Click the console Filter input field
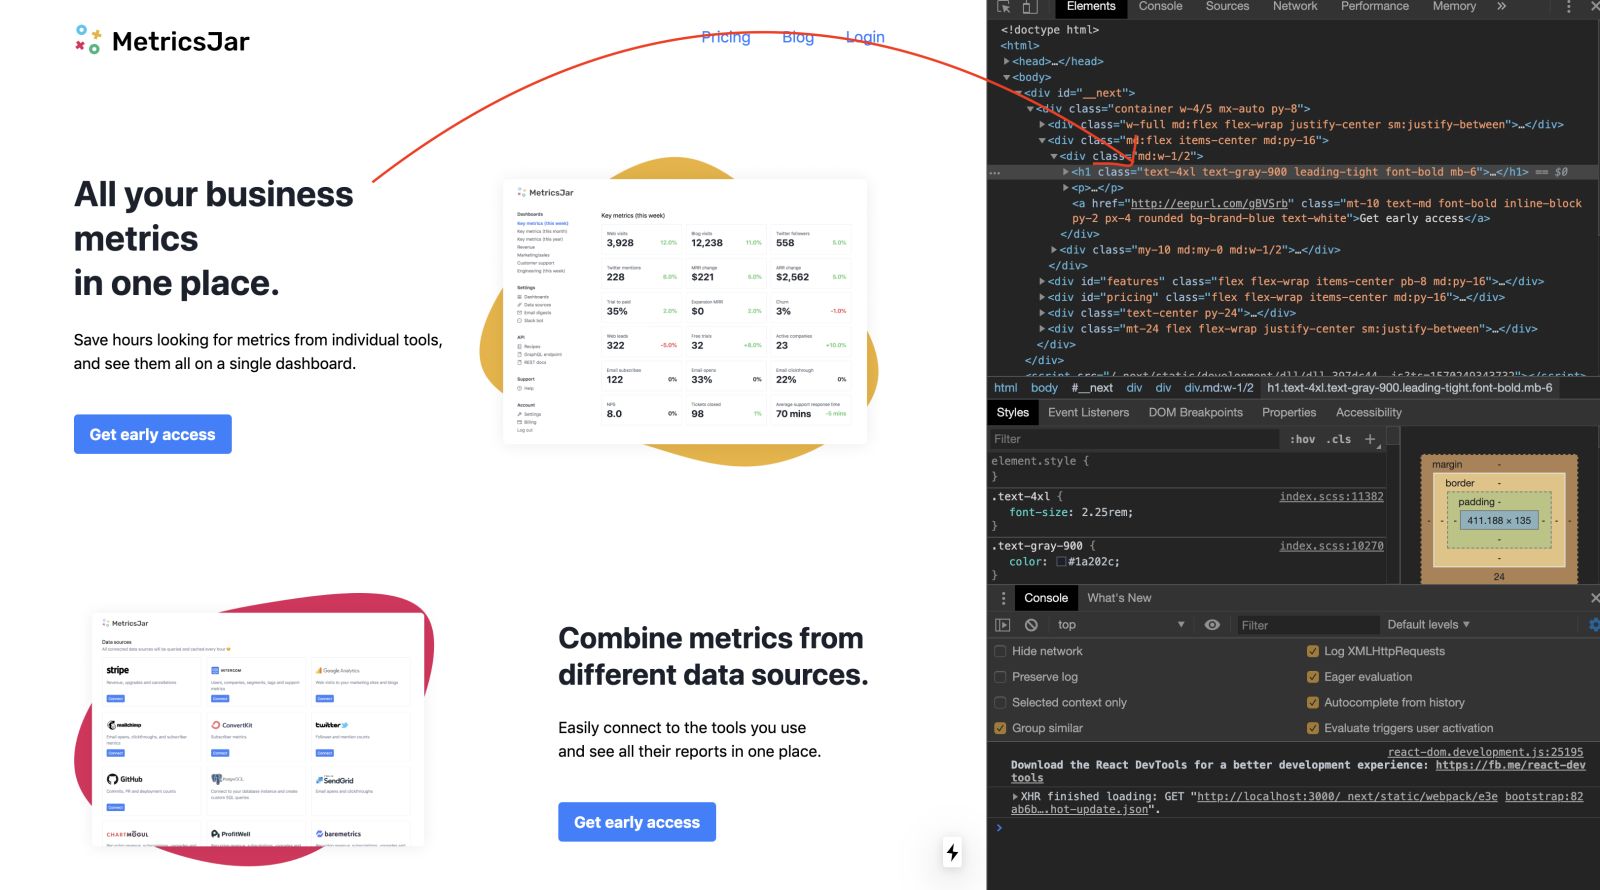The width and height of the screenshot is (1600, 890). pos(1306,625)
